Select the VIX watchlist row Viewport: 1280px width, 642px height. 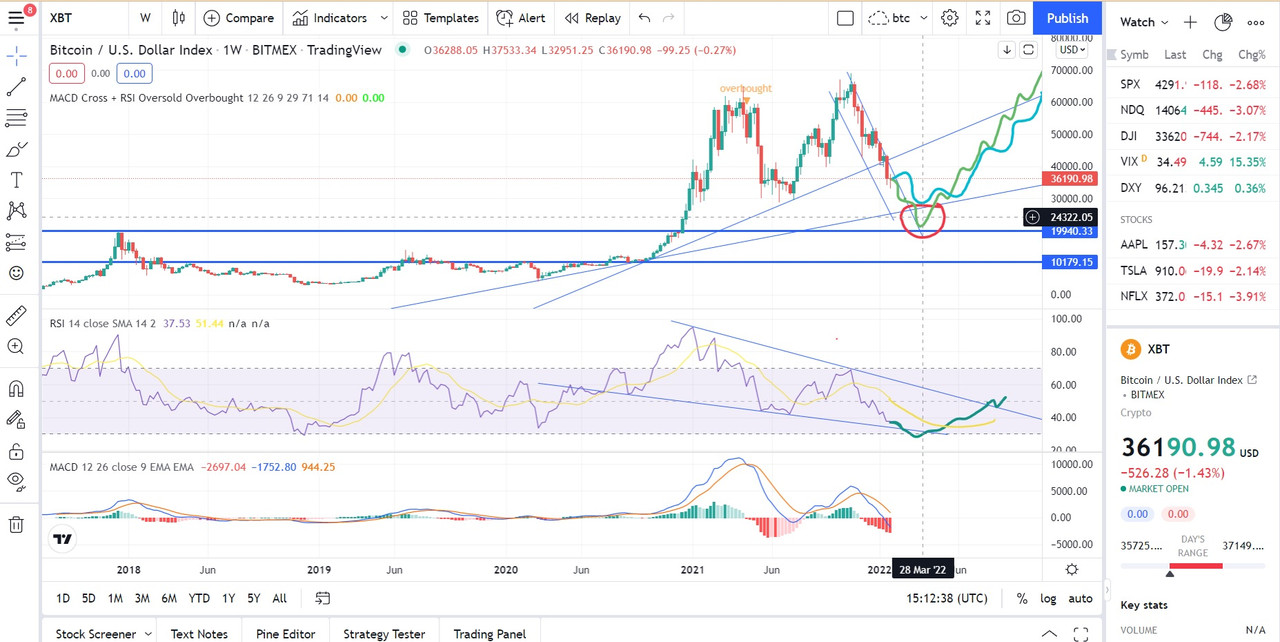pos(1193,161)
